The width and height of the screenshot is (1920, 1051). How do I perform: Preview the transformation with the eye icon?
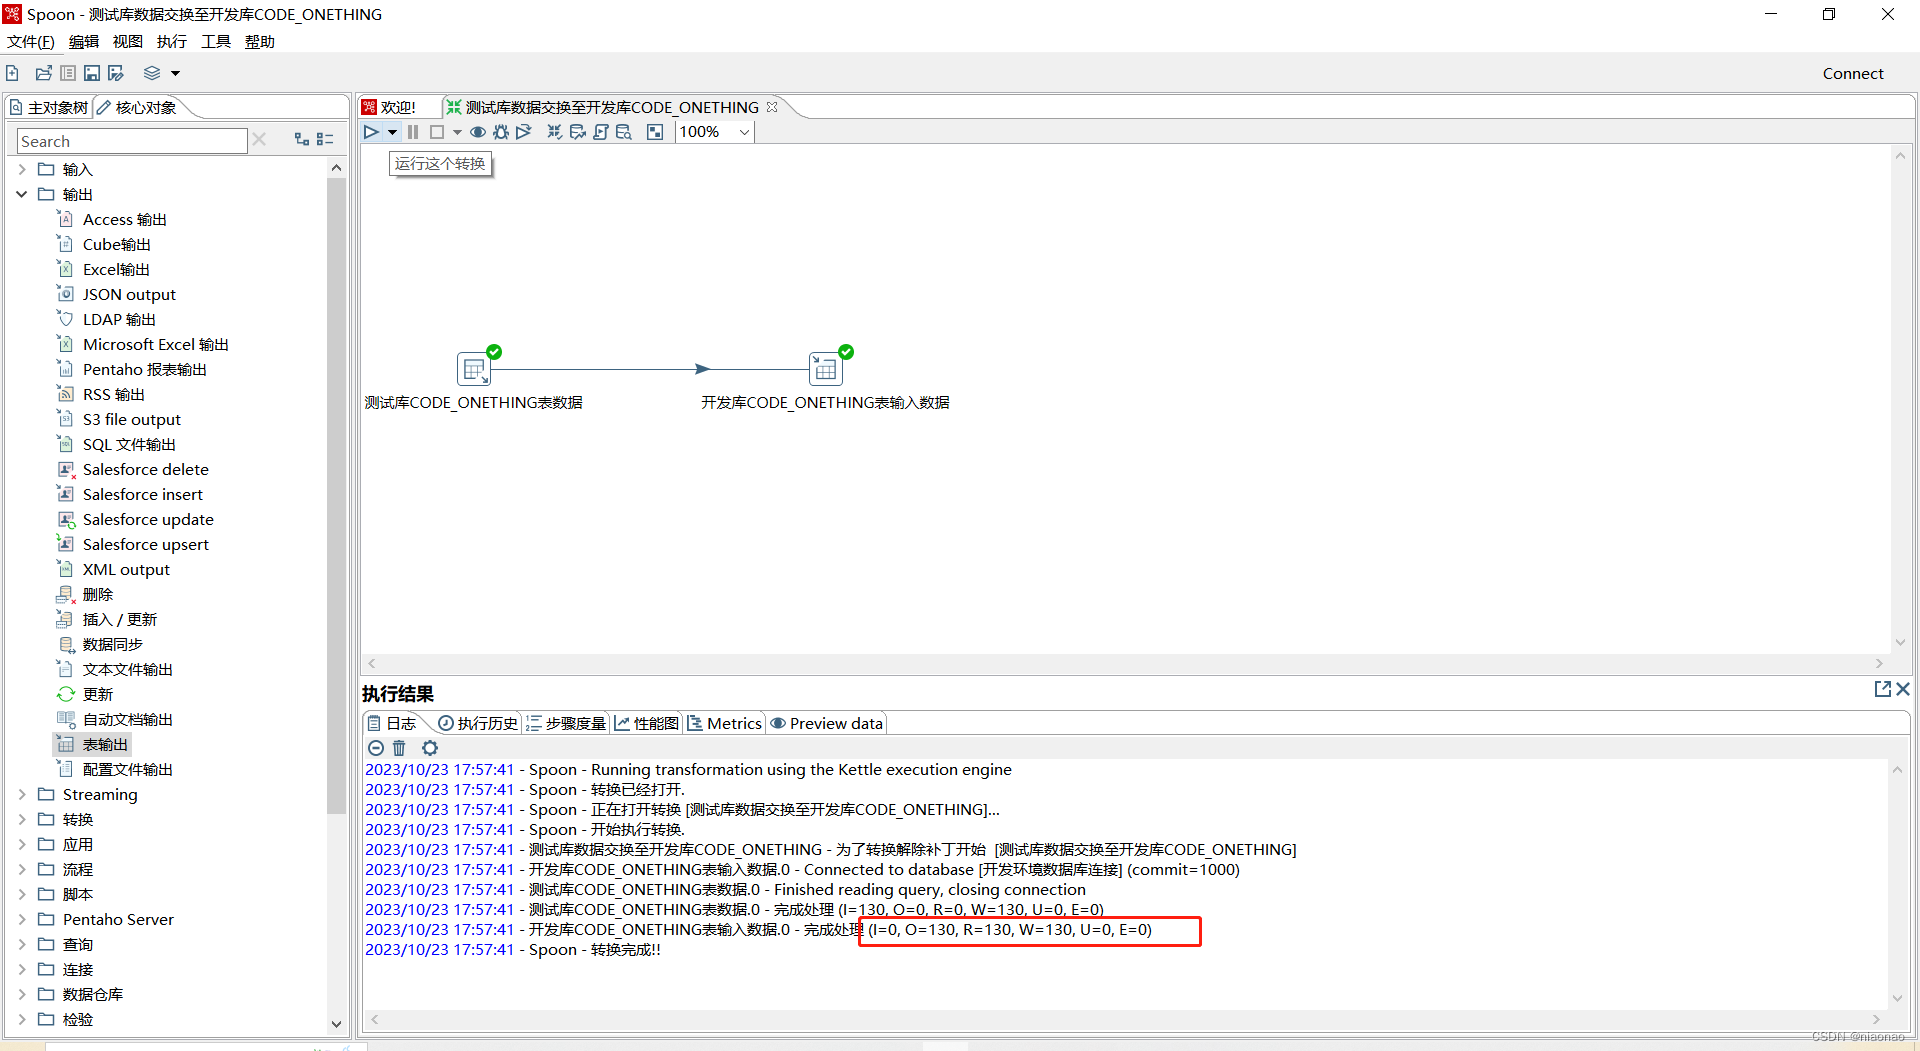coord(478,132)
